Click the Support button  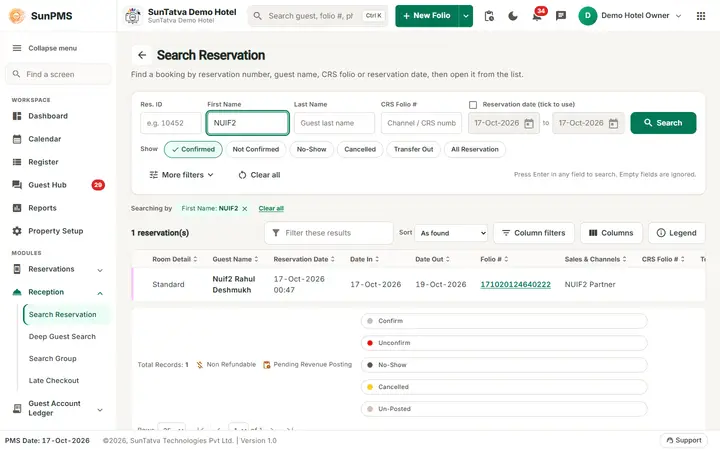[684, 440]
